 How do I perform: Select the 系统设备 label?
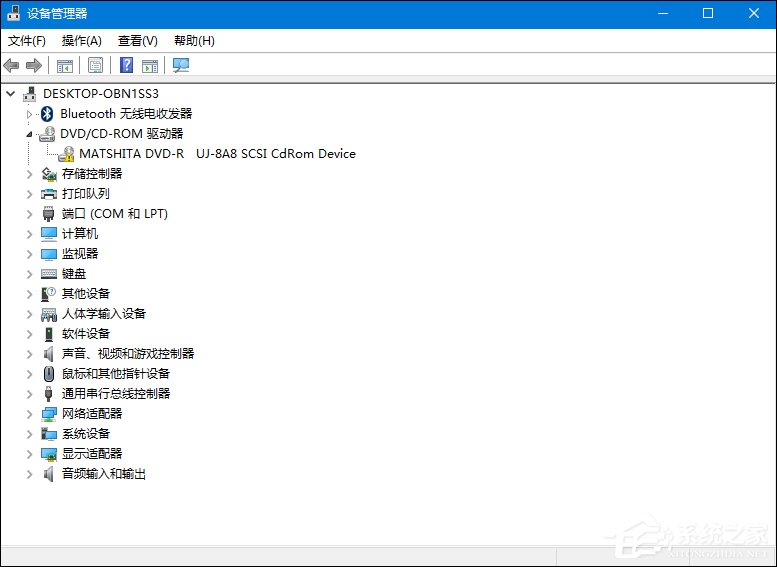85,434
